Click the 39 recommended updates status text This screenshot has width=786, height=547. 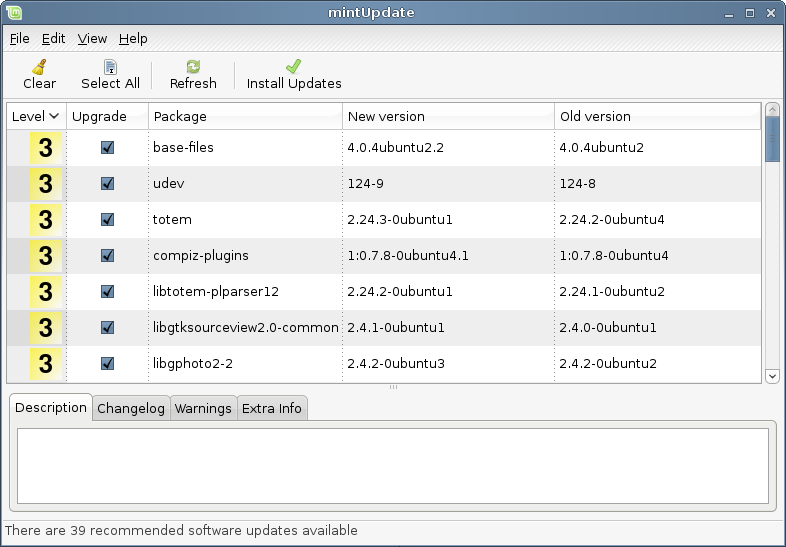pos(181,530)
